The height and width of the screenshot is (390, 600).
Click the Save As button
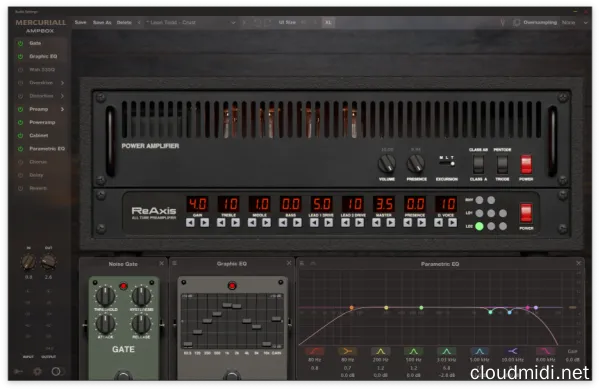tap(102, 23)
